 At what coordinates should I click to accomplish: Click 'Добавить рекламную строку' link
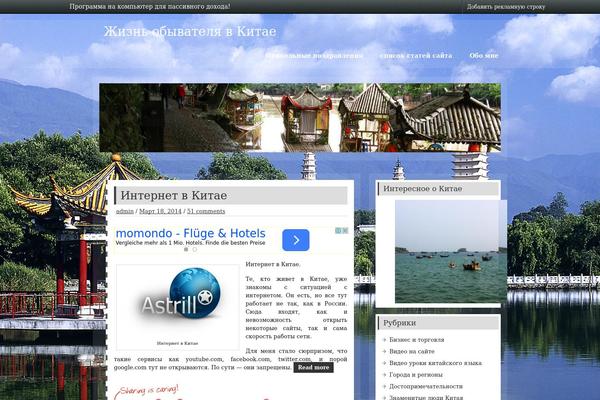point(506,7)
